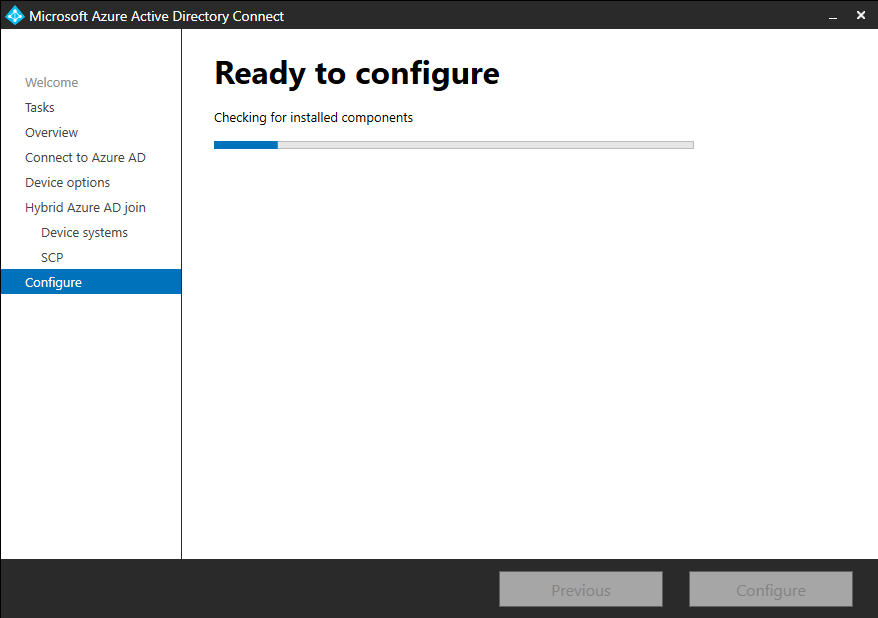878x618 pixels.
Task: Click the window title 'Microsoft Azure Active Directory Connect'
Action: 156,16
